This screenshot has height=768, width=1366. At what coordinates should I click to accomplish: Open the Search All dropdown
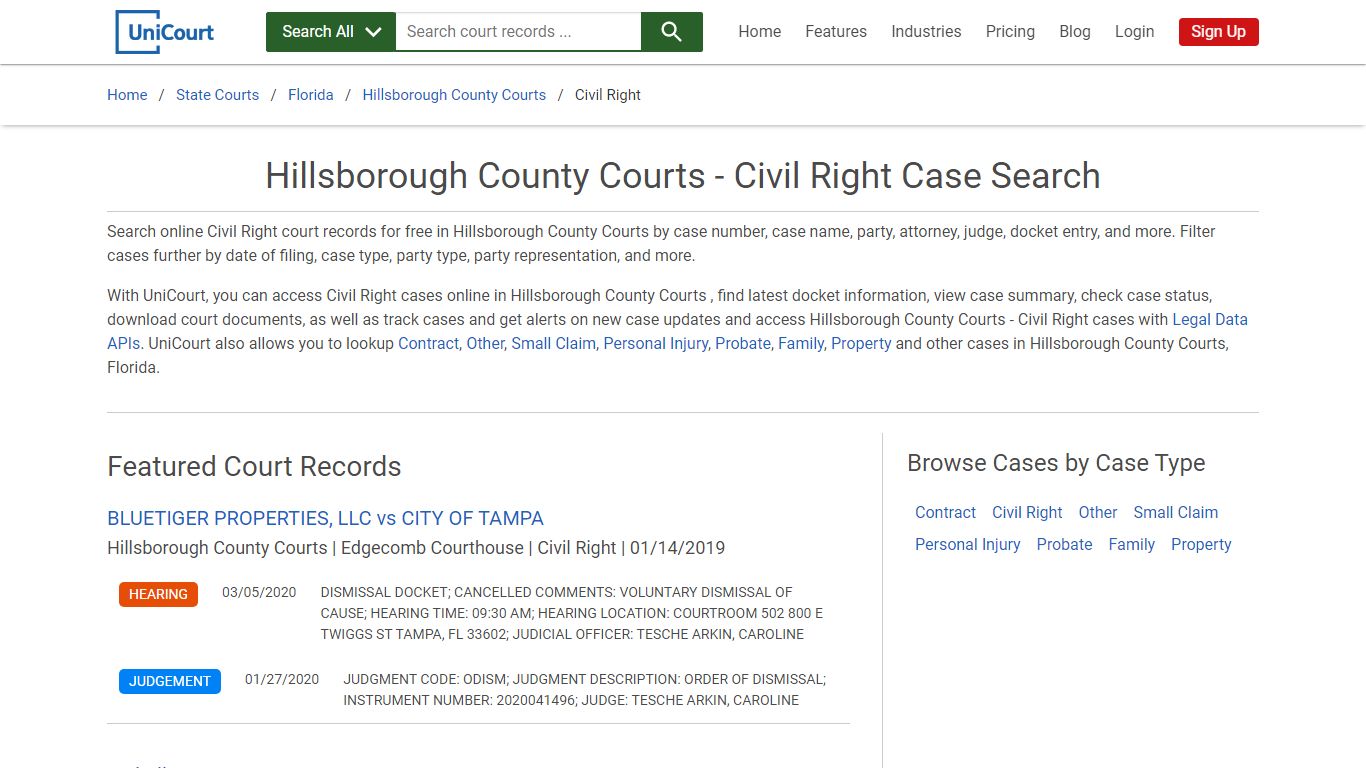point(331,32)
